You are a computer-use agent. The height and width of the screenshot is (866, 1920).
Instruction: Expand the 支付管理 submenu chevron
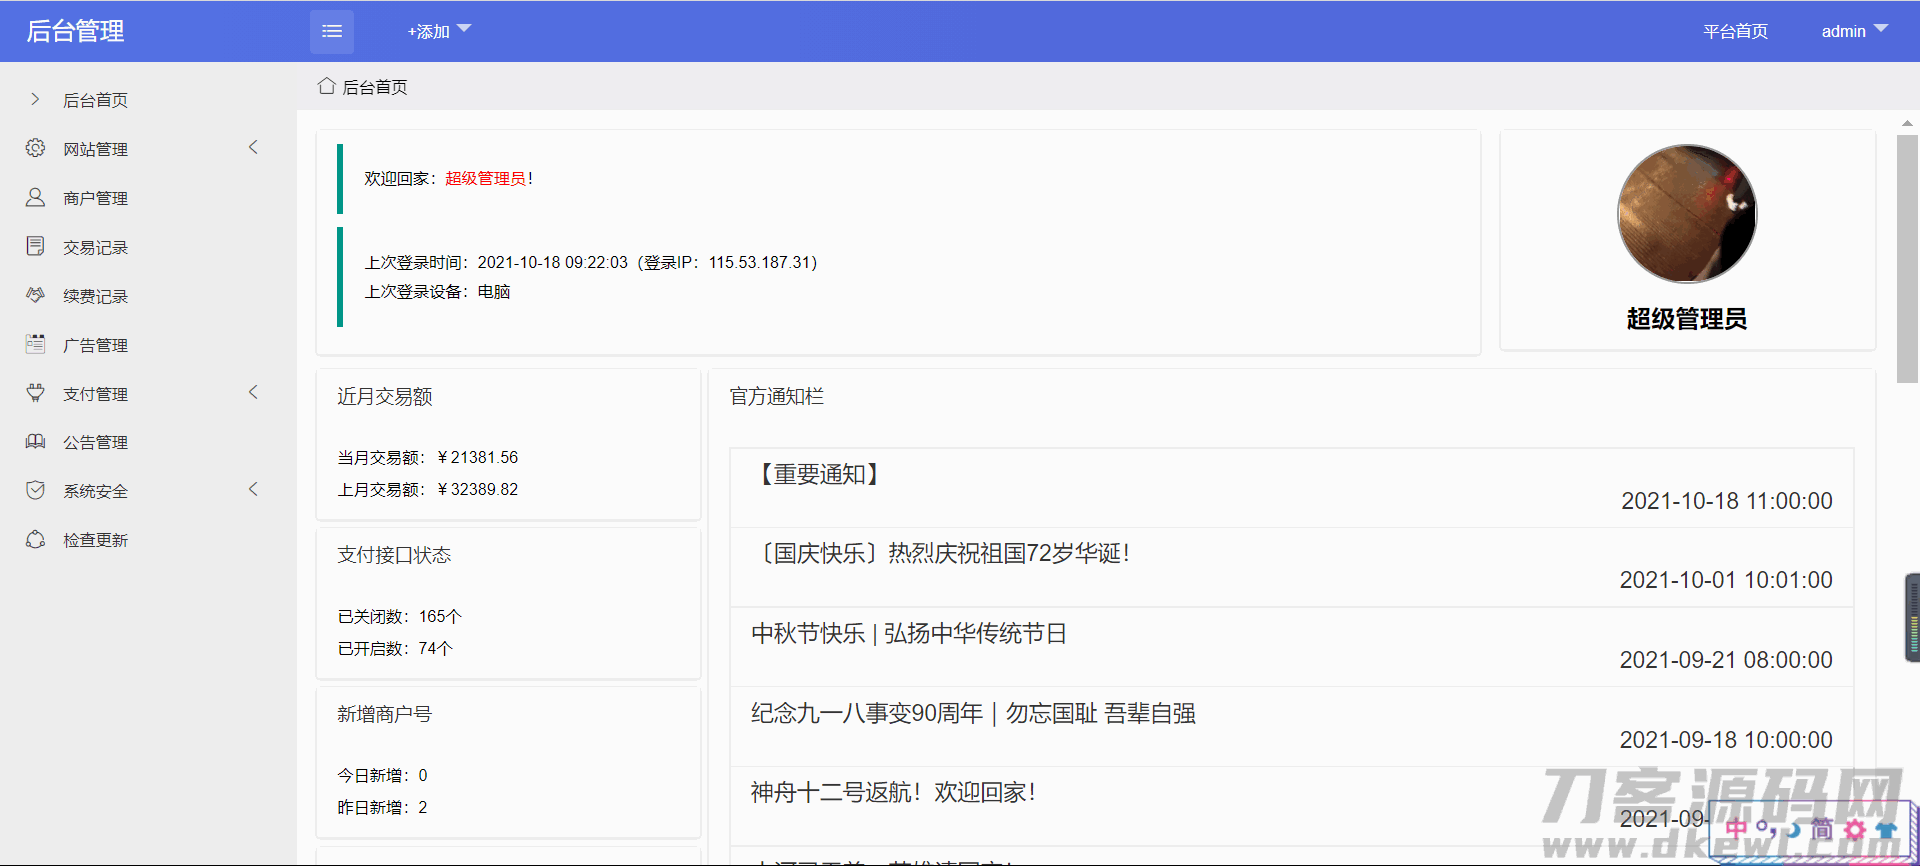253,392
